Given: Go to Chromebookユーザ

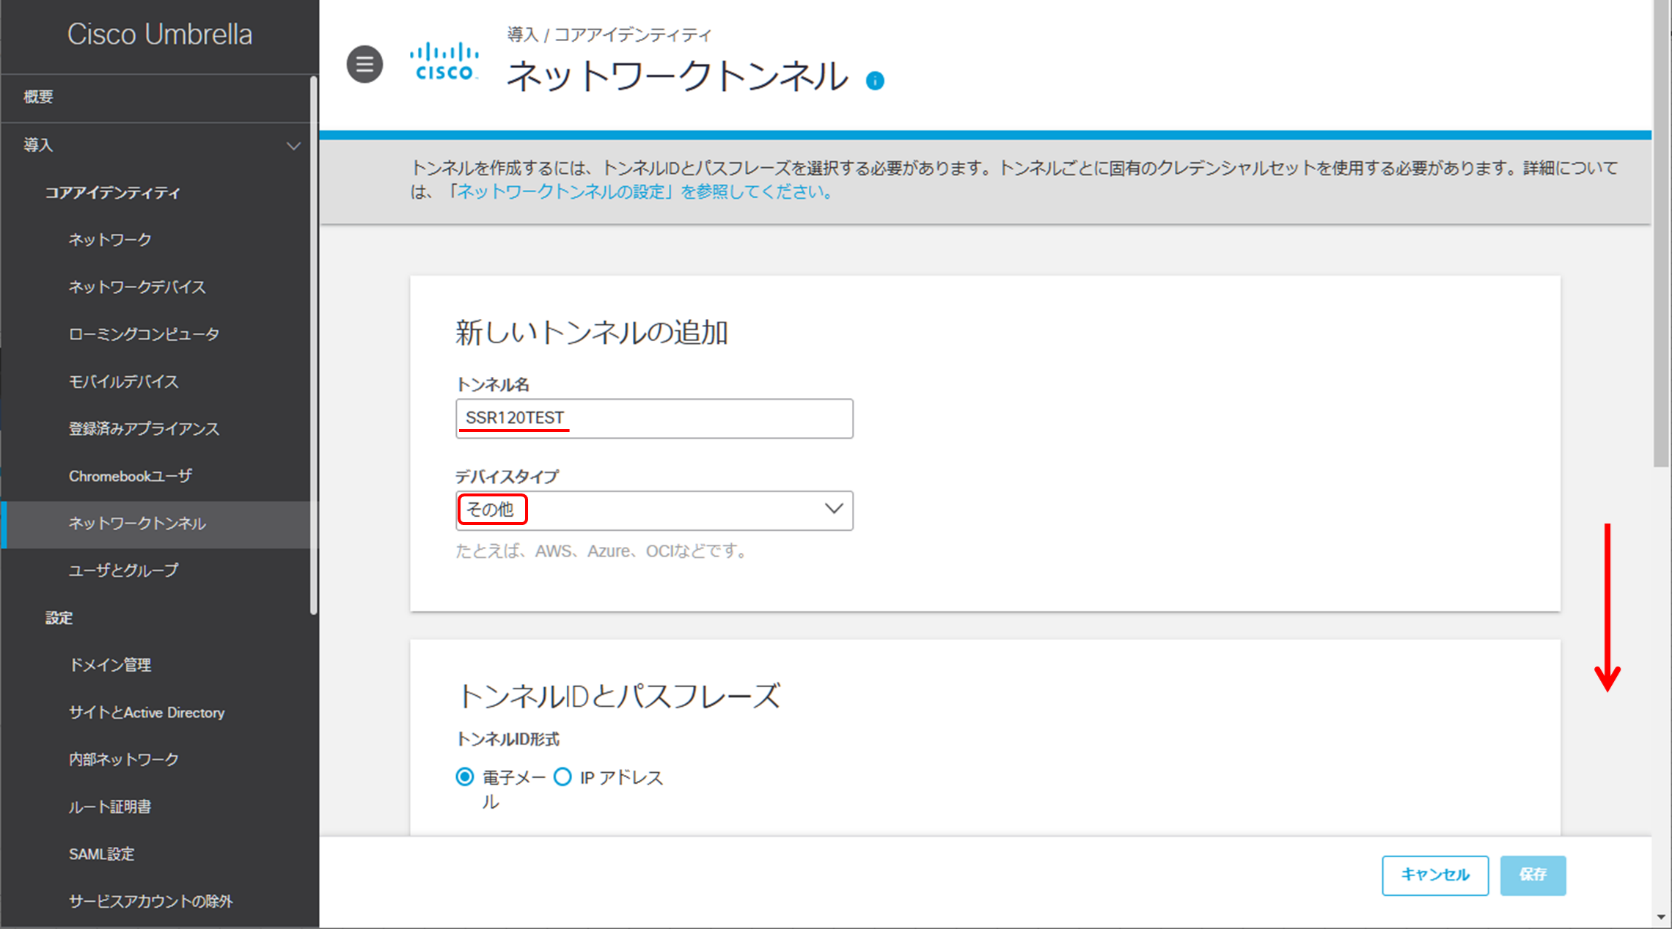Looking at the screenshot, I should [130, 476].
